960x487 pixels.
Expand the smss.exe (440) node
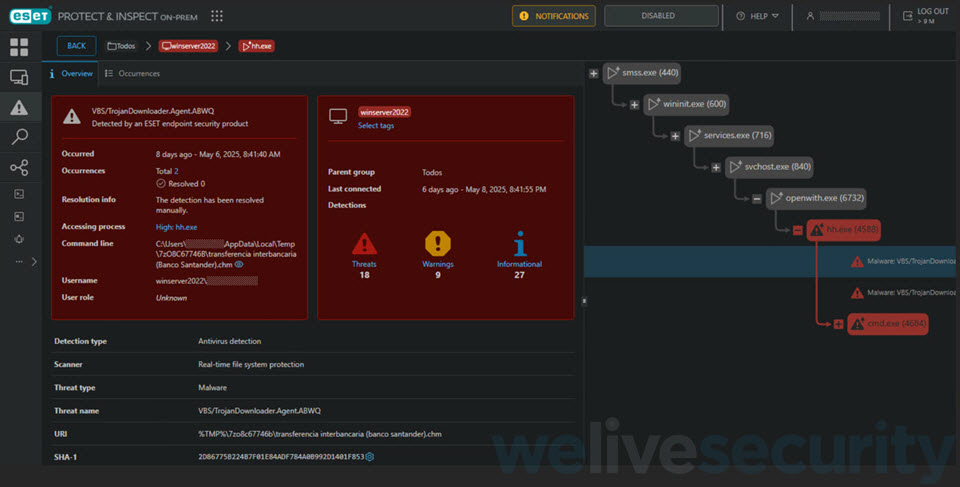[593, 74]
